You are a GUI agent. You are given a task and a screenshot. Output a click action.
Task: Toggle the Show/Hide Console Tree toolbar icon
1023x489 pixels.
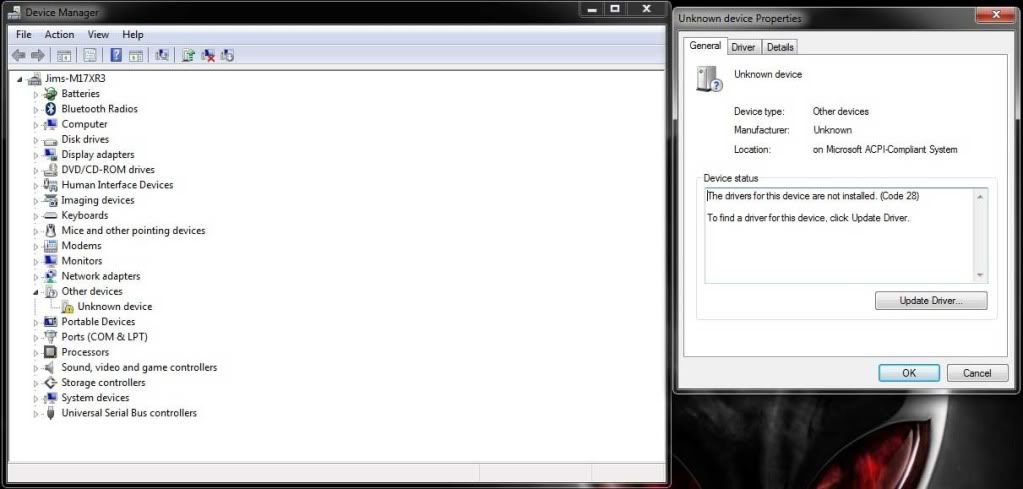click(x=64, y=55)
